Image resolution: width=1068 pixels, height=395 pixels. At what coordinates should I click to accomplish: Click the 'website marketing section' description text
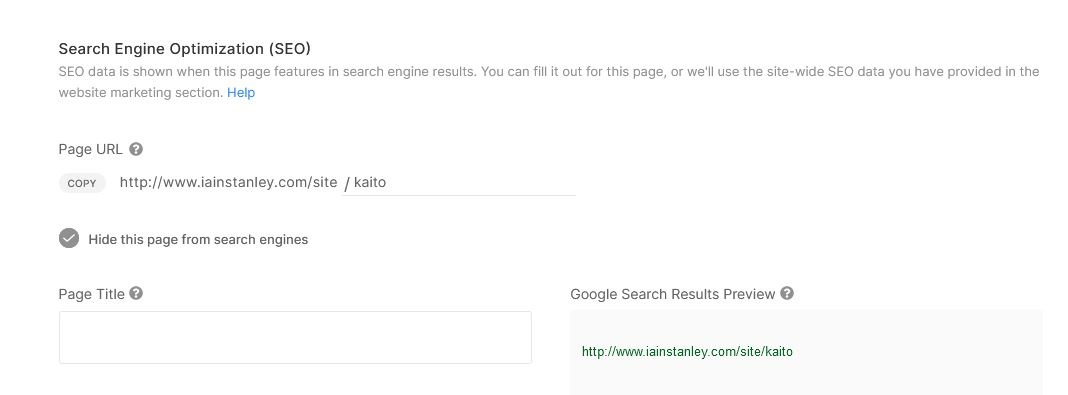coord(141,93)
